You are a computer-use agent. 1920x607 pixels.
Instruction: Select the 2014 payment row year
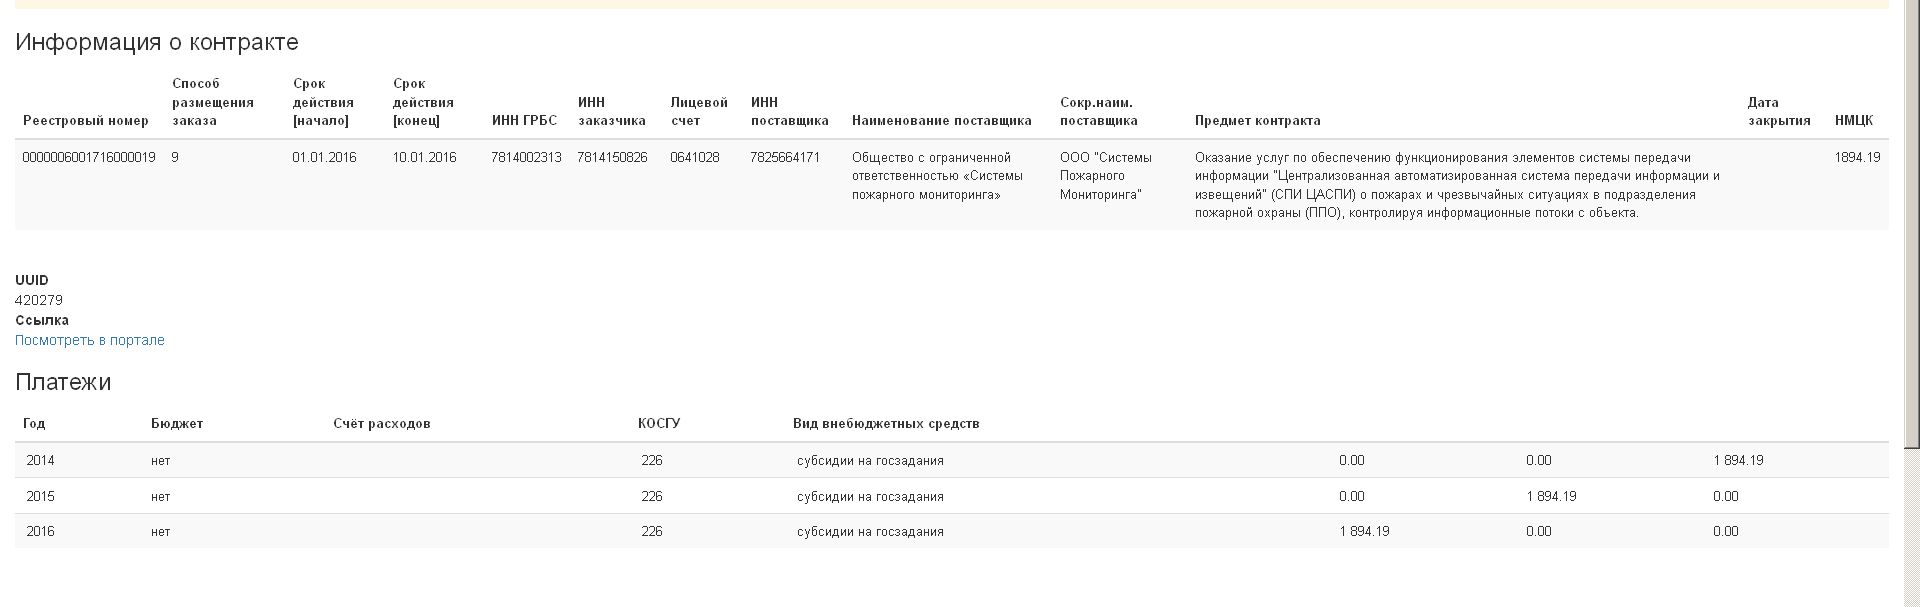(x=40, y=461)
